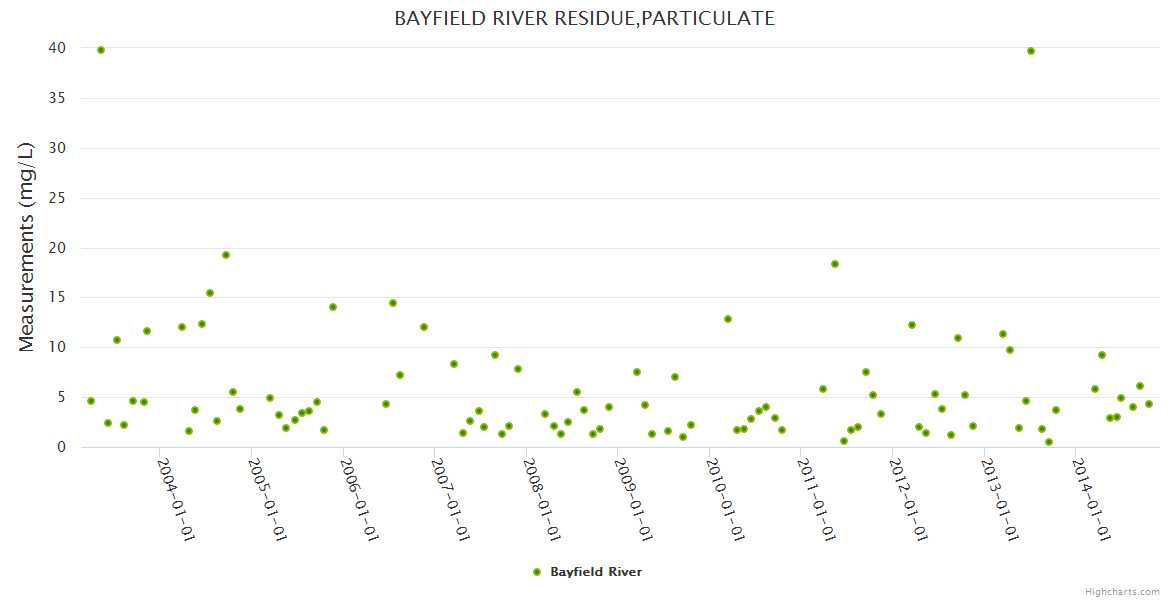This screenshot has height=600, width=1170.
Task: Click the point near 15.5 in 2004
Action: click(210, 293)
